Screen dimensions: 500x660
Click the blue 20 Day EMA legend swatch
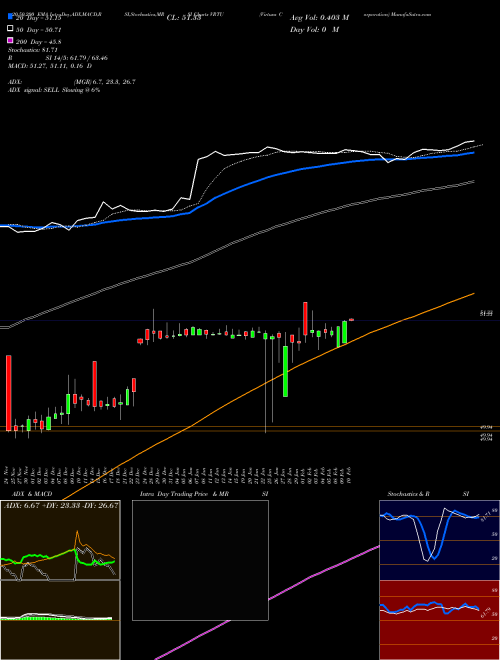[11, 17]
